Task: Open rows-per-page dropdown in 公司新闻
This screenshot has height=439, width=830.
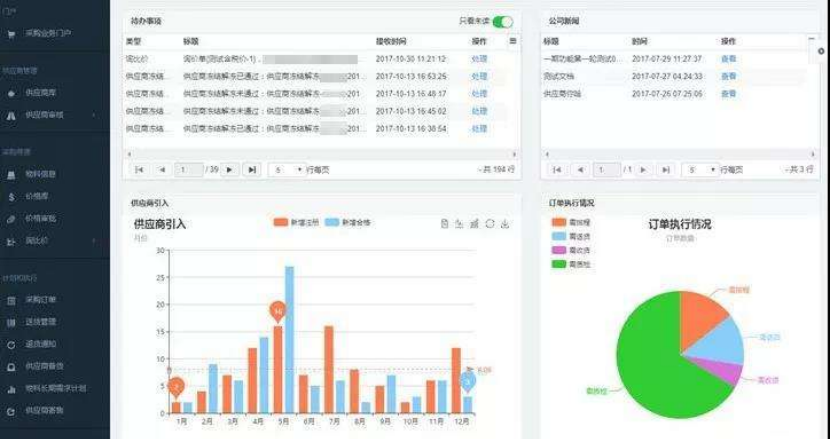Action: click(x=700, y=170)
